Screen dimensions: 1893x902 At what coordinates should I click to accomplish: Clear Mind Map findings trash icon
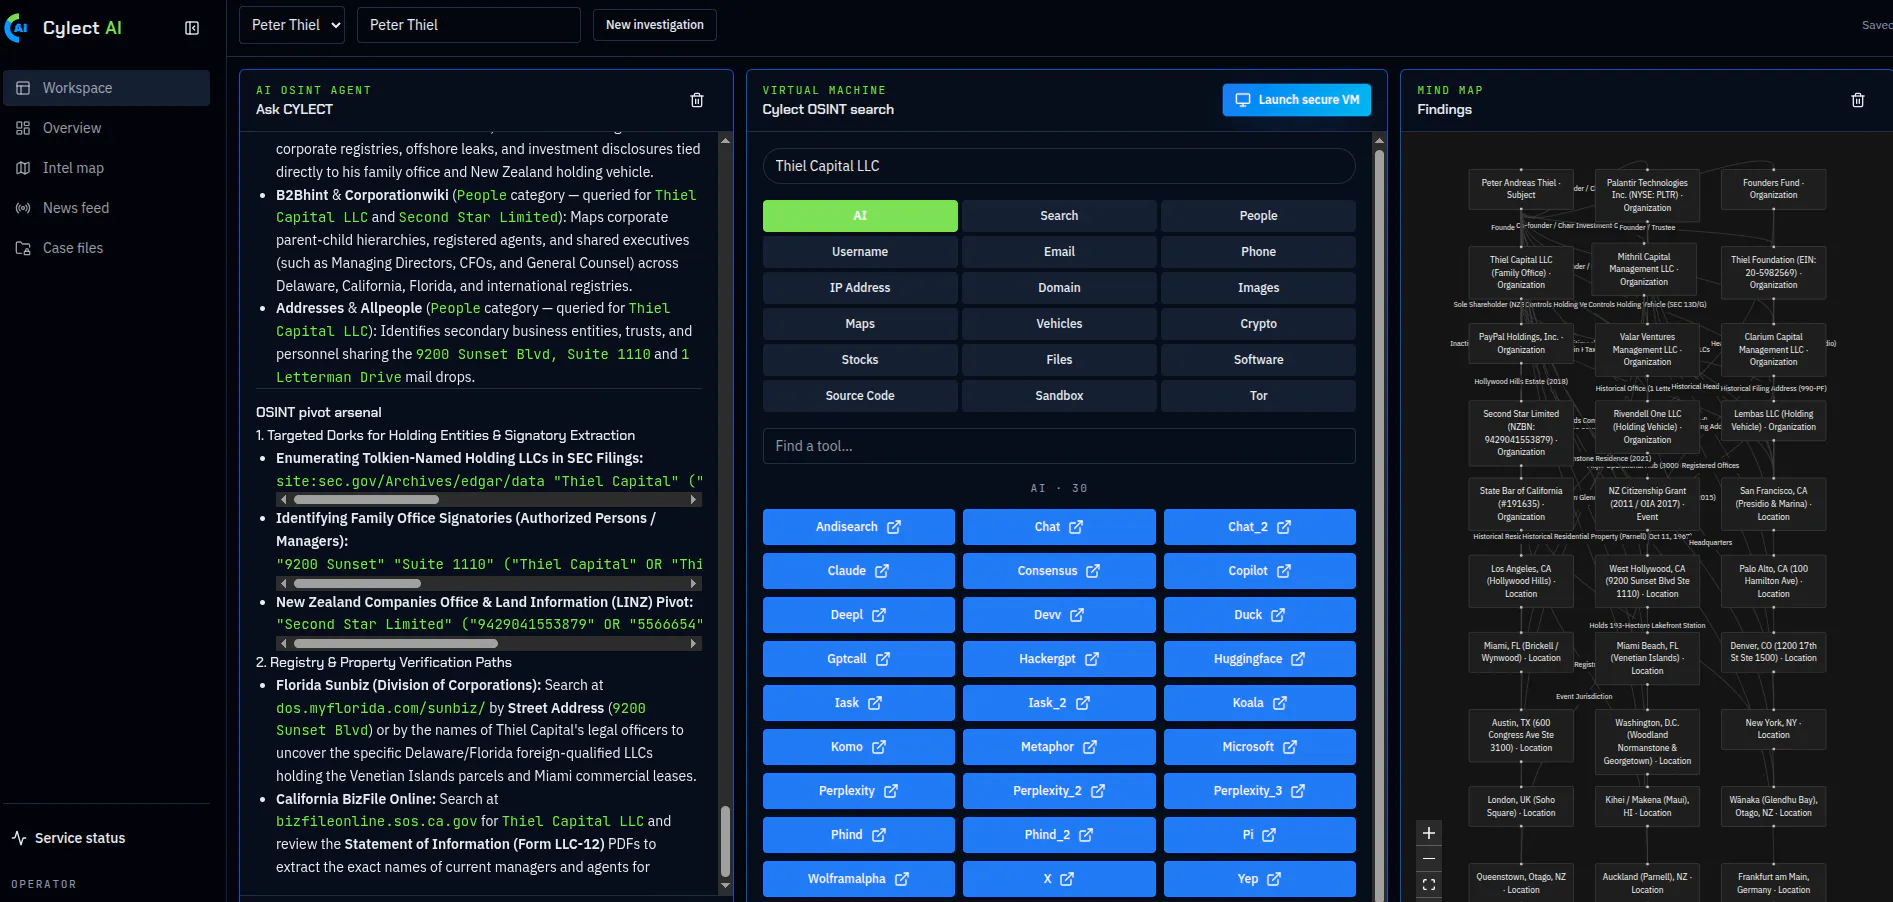point(1858,100)
